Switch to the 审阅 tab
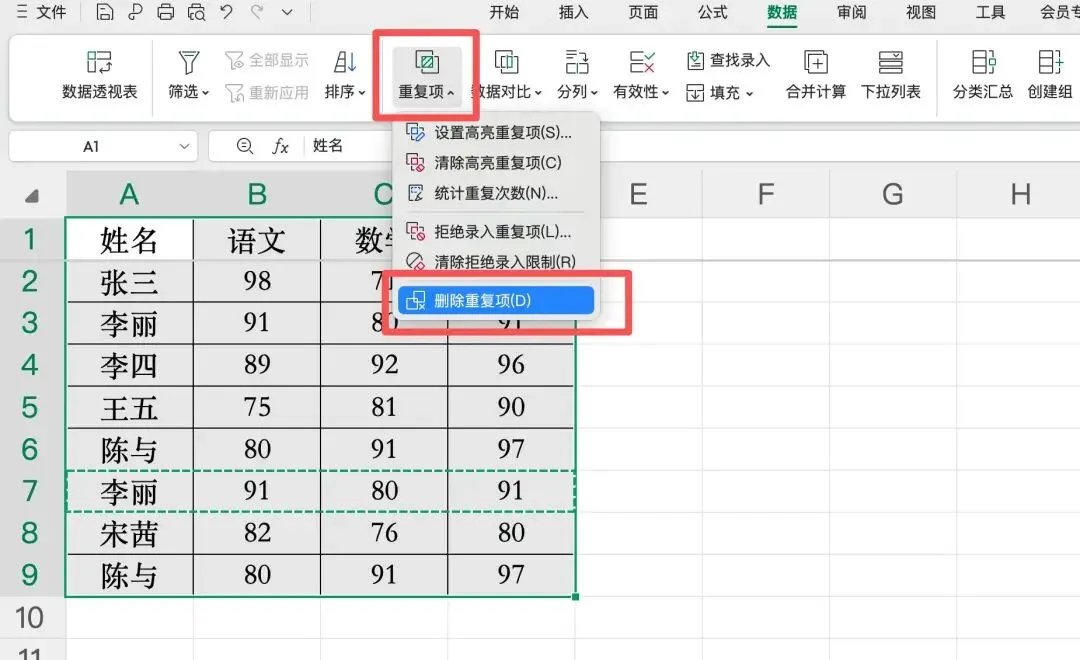This screenshot has height=660, width=1080. [852, 12]
